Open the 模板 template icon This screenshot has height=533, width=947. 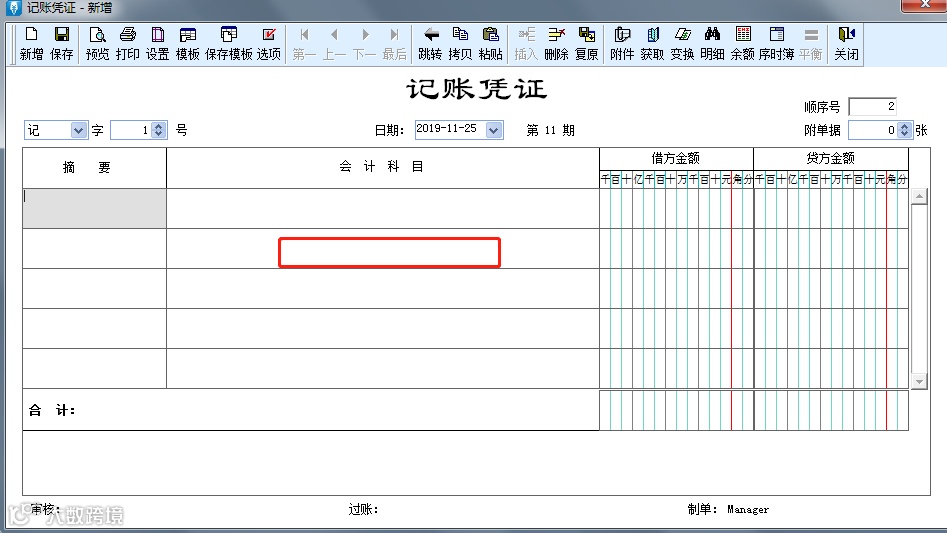tap(187, 43)
